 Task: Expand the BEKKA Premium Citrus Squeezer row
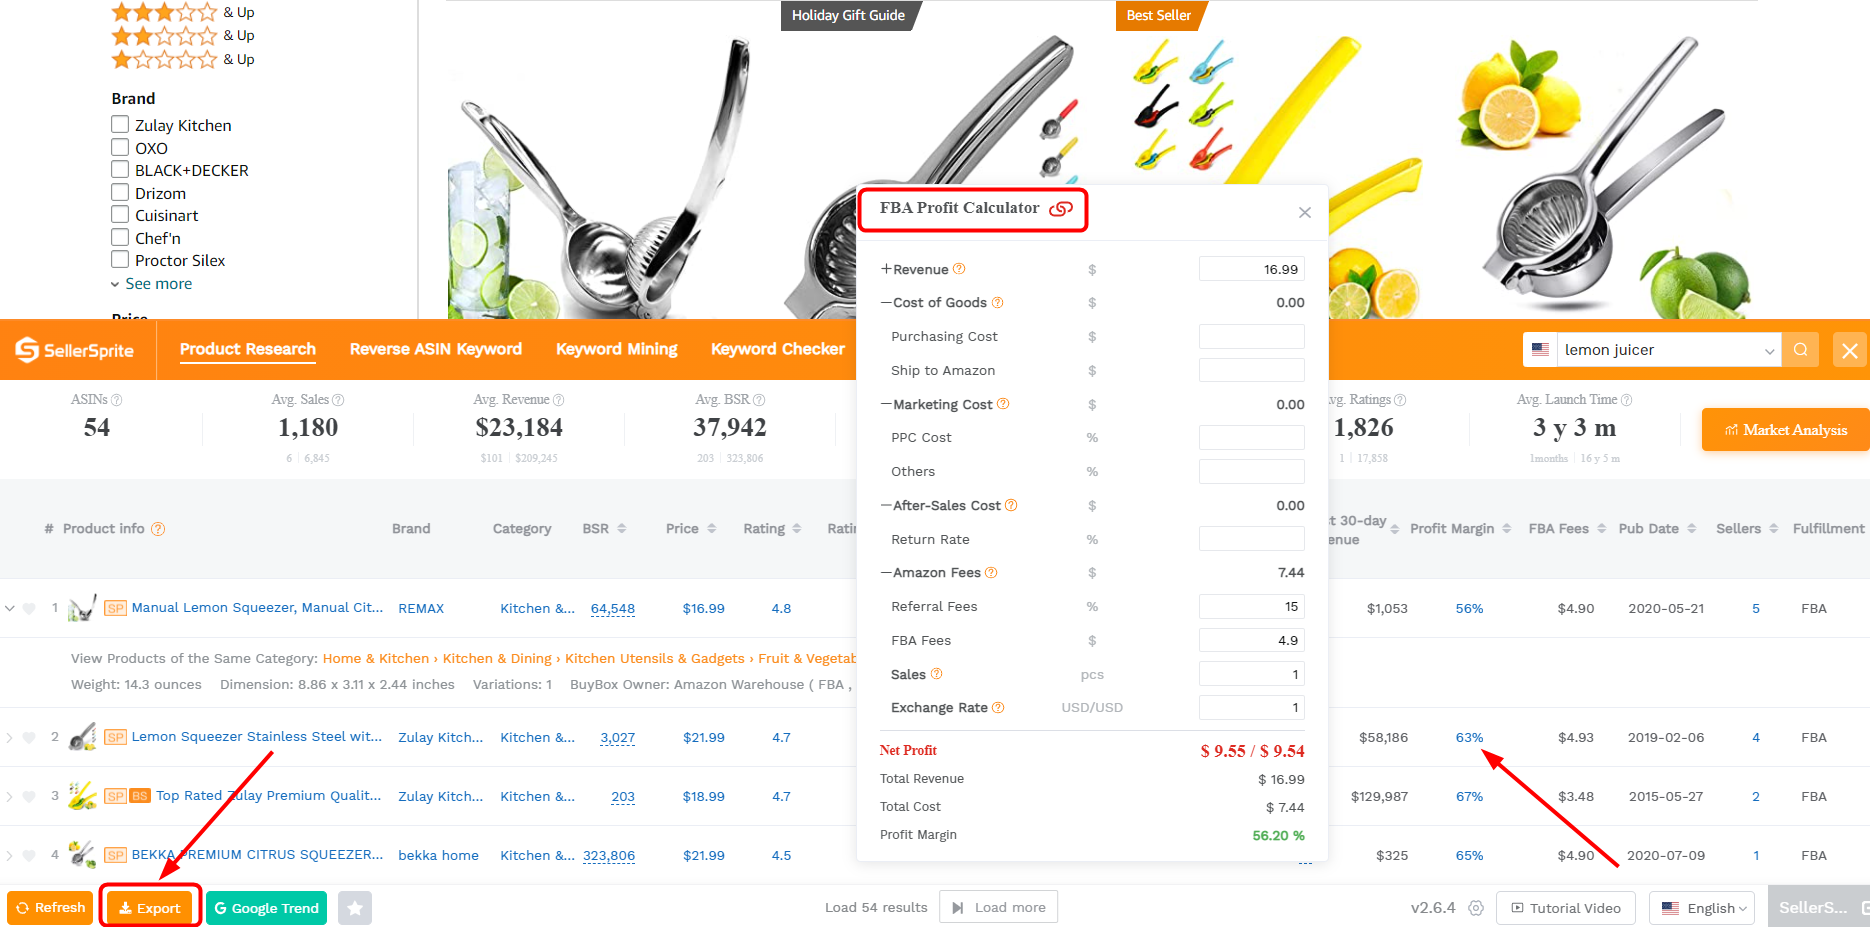tap(10, 855)
